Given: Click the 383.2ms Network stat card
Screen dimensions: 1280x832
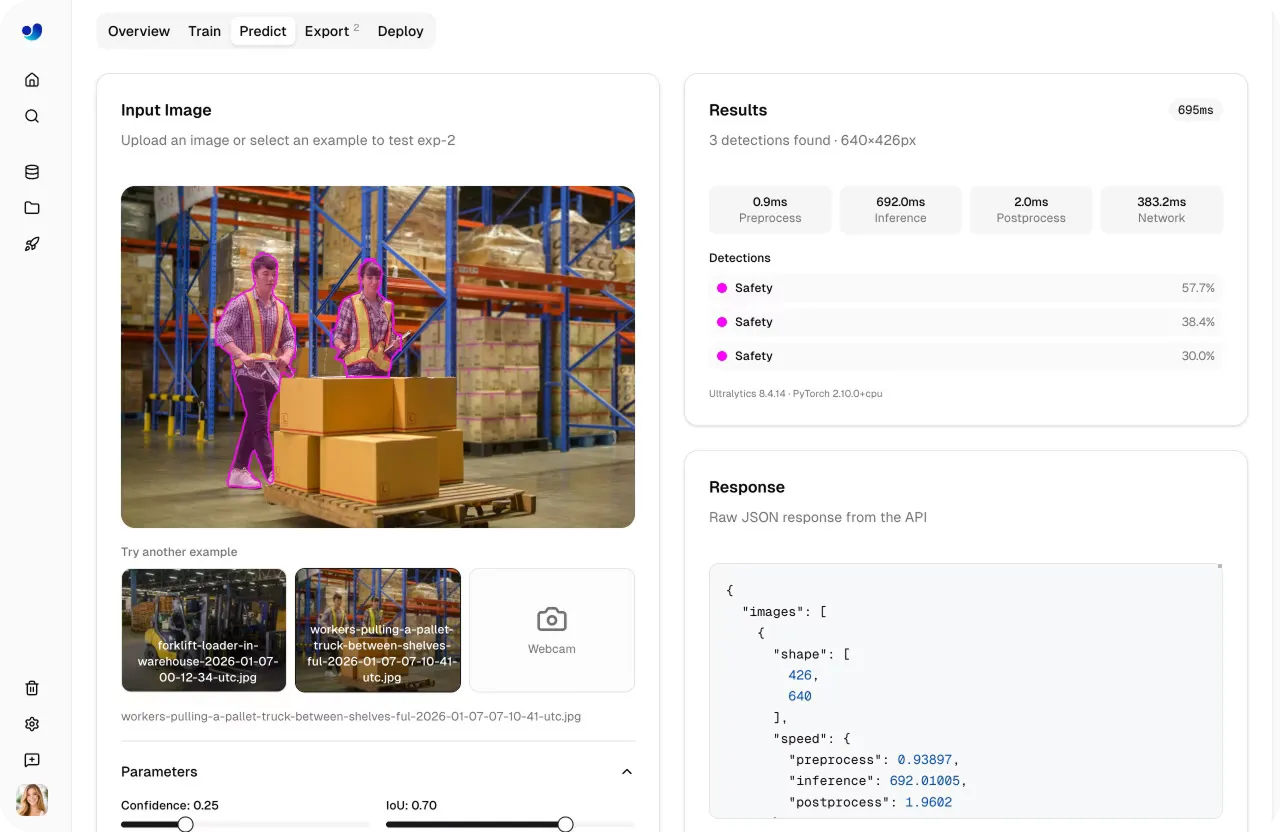Looking at the screenshot, I should tap(1162, 210).
